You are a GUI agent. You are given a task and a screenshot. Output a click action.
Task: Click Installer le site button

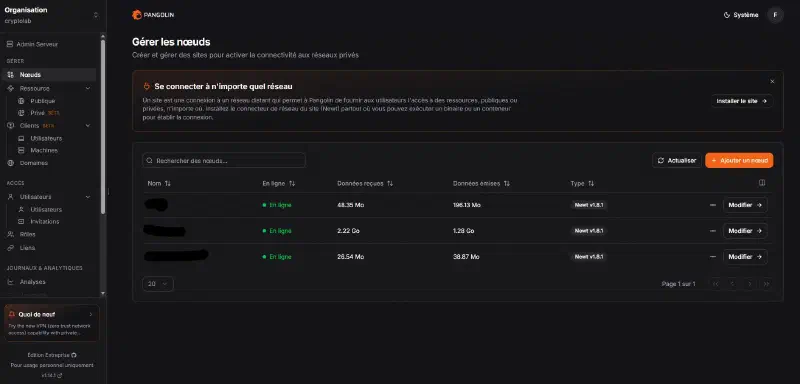point(742,101)
